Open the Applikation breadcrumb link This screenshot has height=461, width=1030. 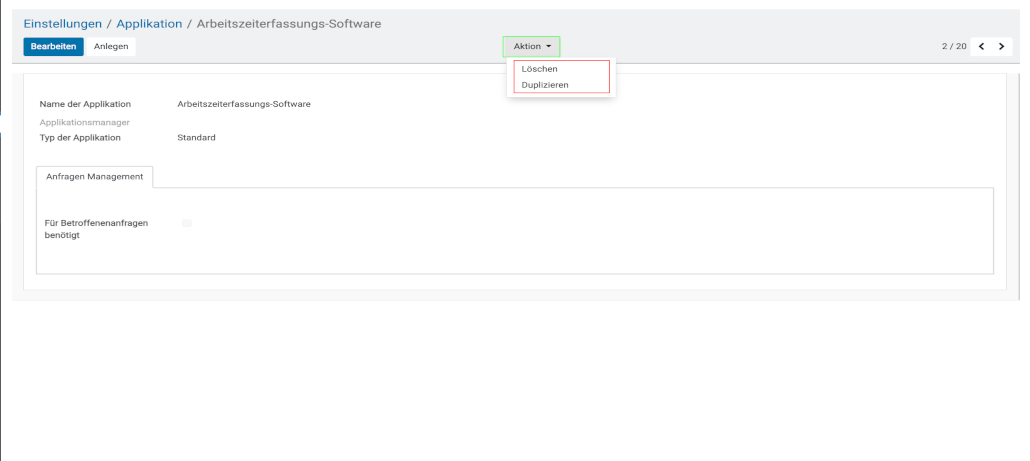pos(149,22)
